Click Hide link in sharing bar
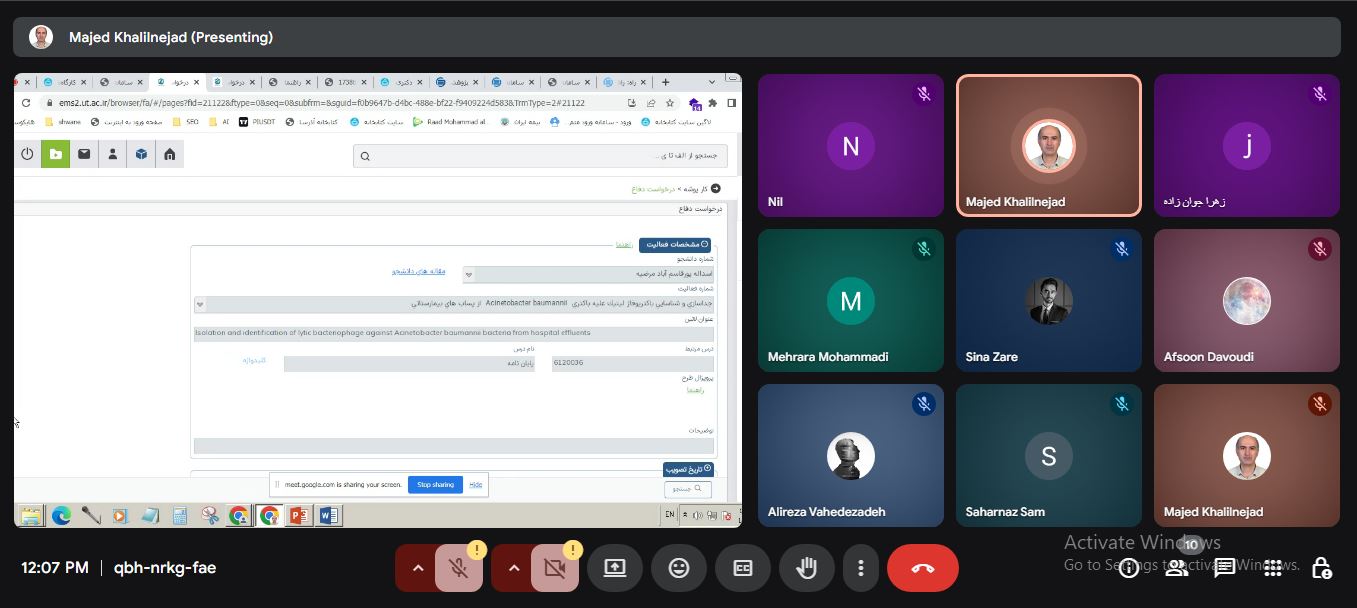 coord(476,485)
